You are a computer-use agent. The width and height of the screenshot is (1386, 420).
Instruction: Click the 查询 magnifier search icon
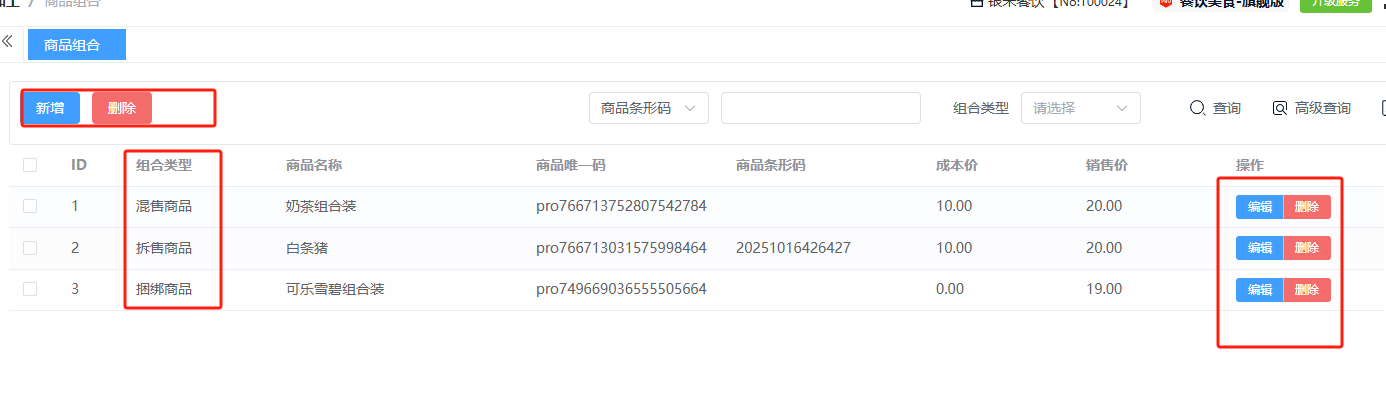point(1197,108)
